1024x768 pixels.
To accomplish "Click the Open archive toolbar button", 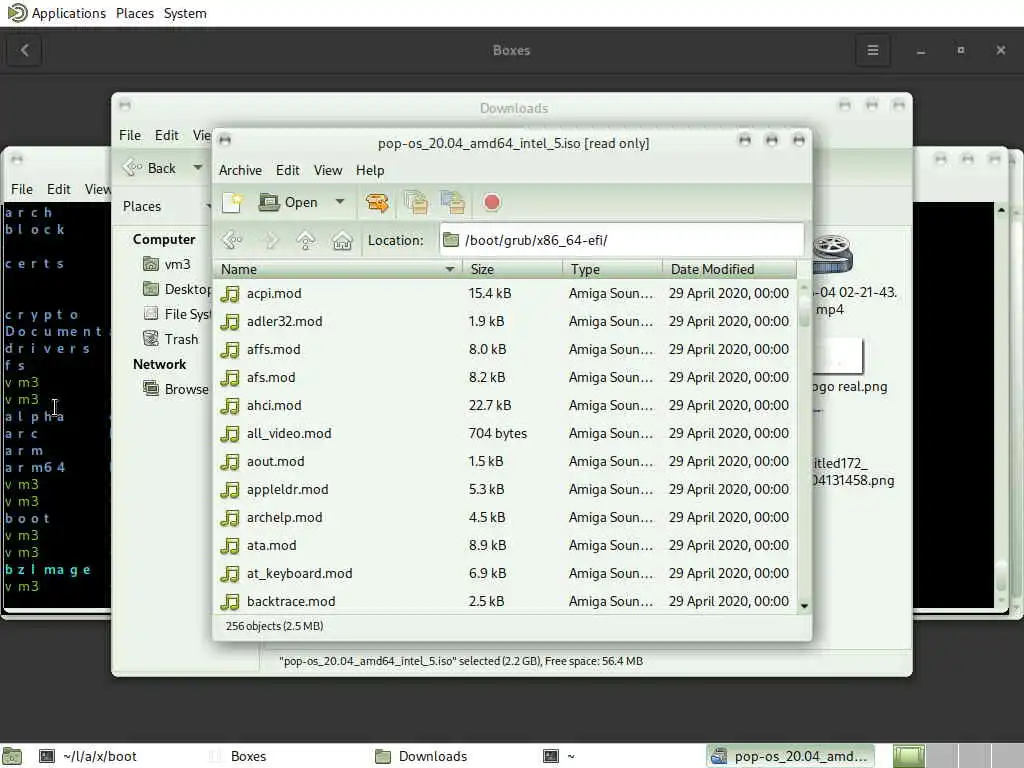I will click(x=288, y=203).
